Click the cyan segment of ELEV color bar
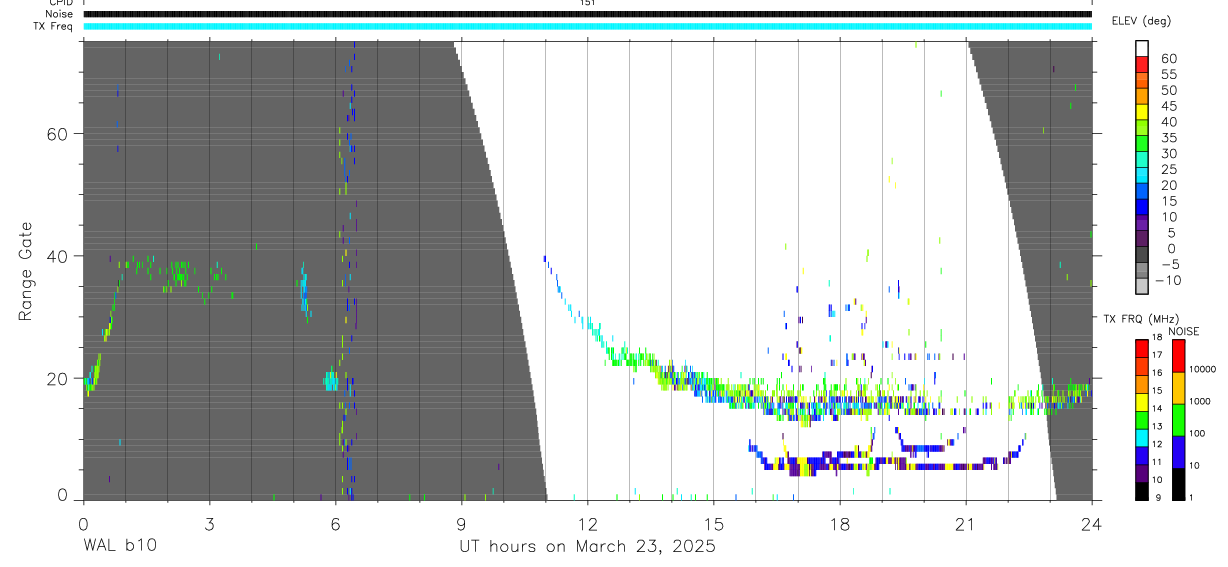Viewport: 1228px width, 567px height. tap(1142, 174)
